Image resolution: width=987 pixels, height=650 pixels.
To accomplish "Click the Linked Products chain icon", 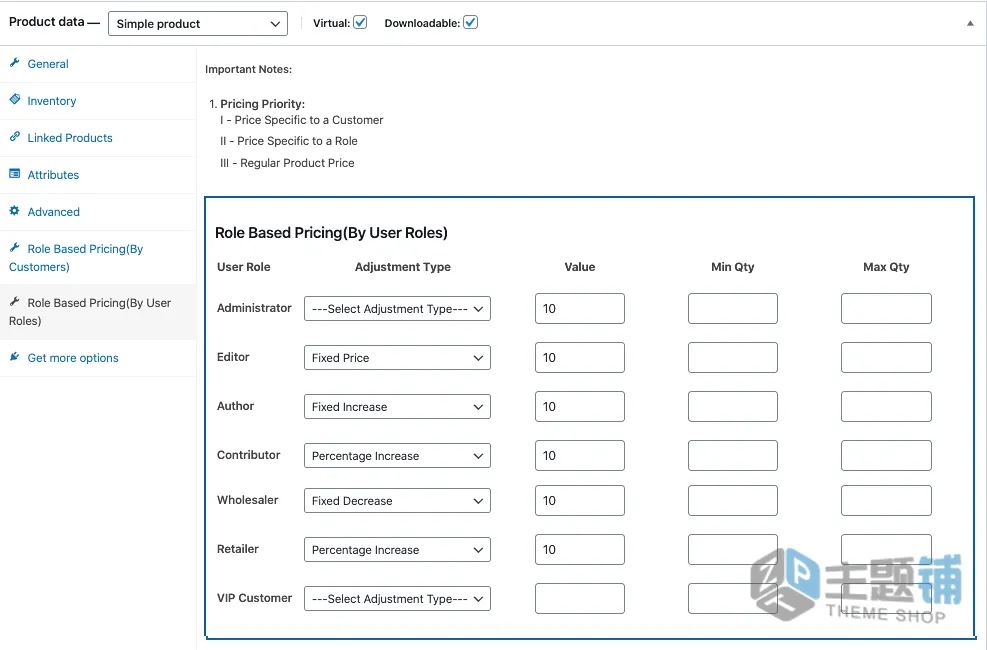I will 14,137.
